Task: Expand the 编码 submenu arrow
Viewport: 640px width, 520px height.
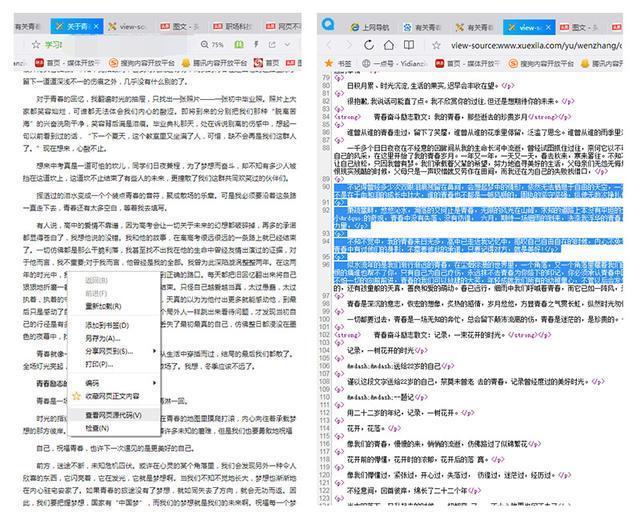Action: pyautogui.click(x=154, y=383)
